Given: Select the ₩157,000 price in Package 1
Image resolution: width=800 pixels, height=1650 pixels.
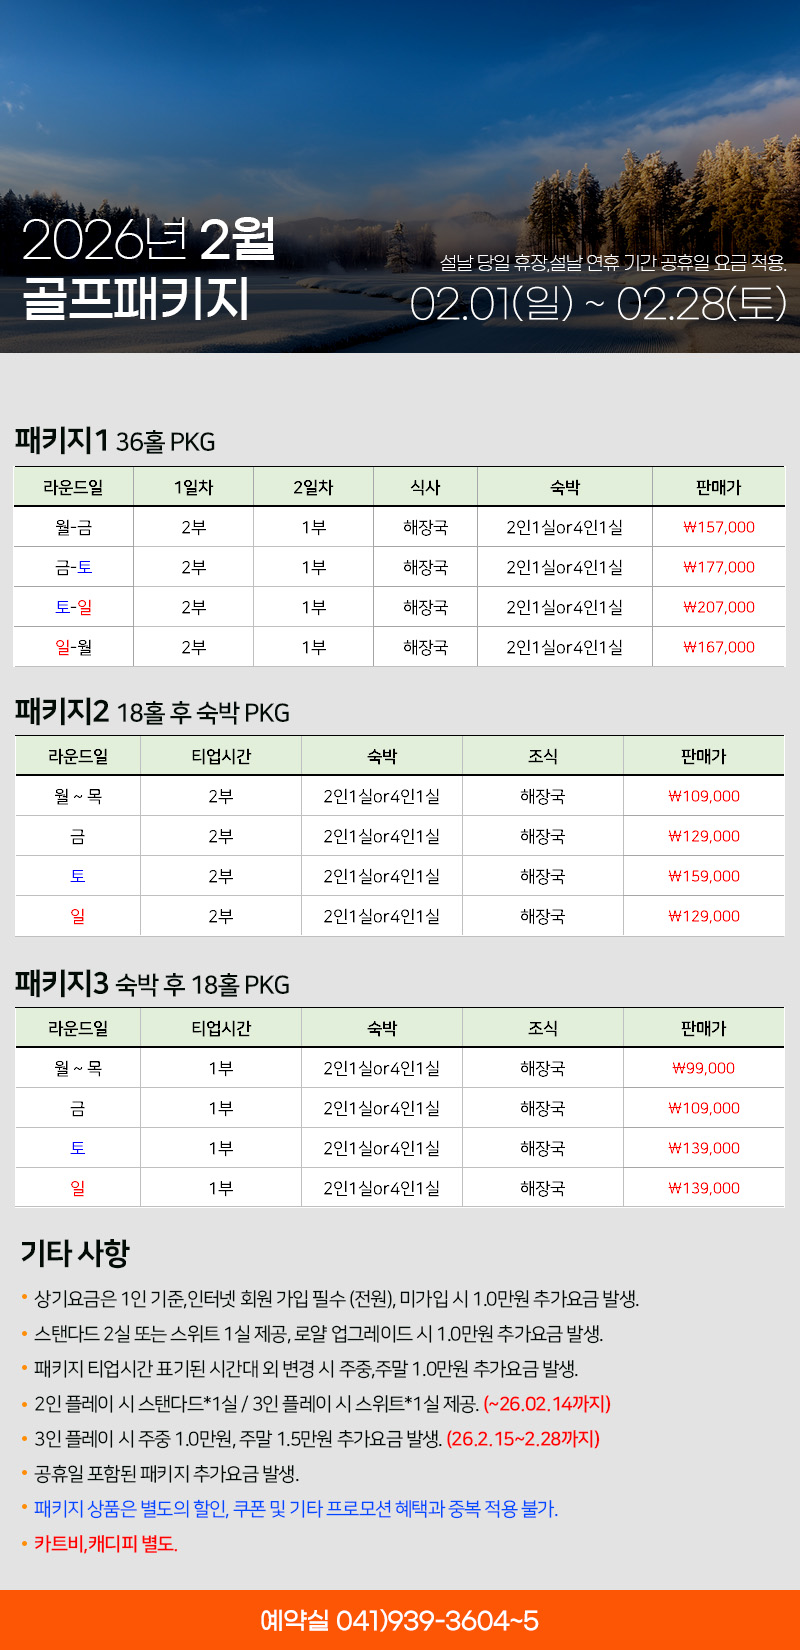Looking at the screenshot, I should click(x=719, y=527).
